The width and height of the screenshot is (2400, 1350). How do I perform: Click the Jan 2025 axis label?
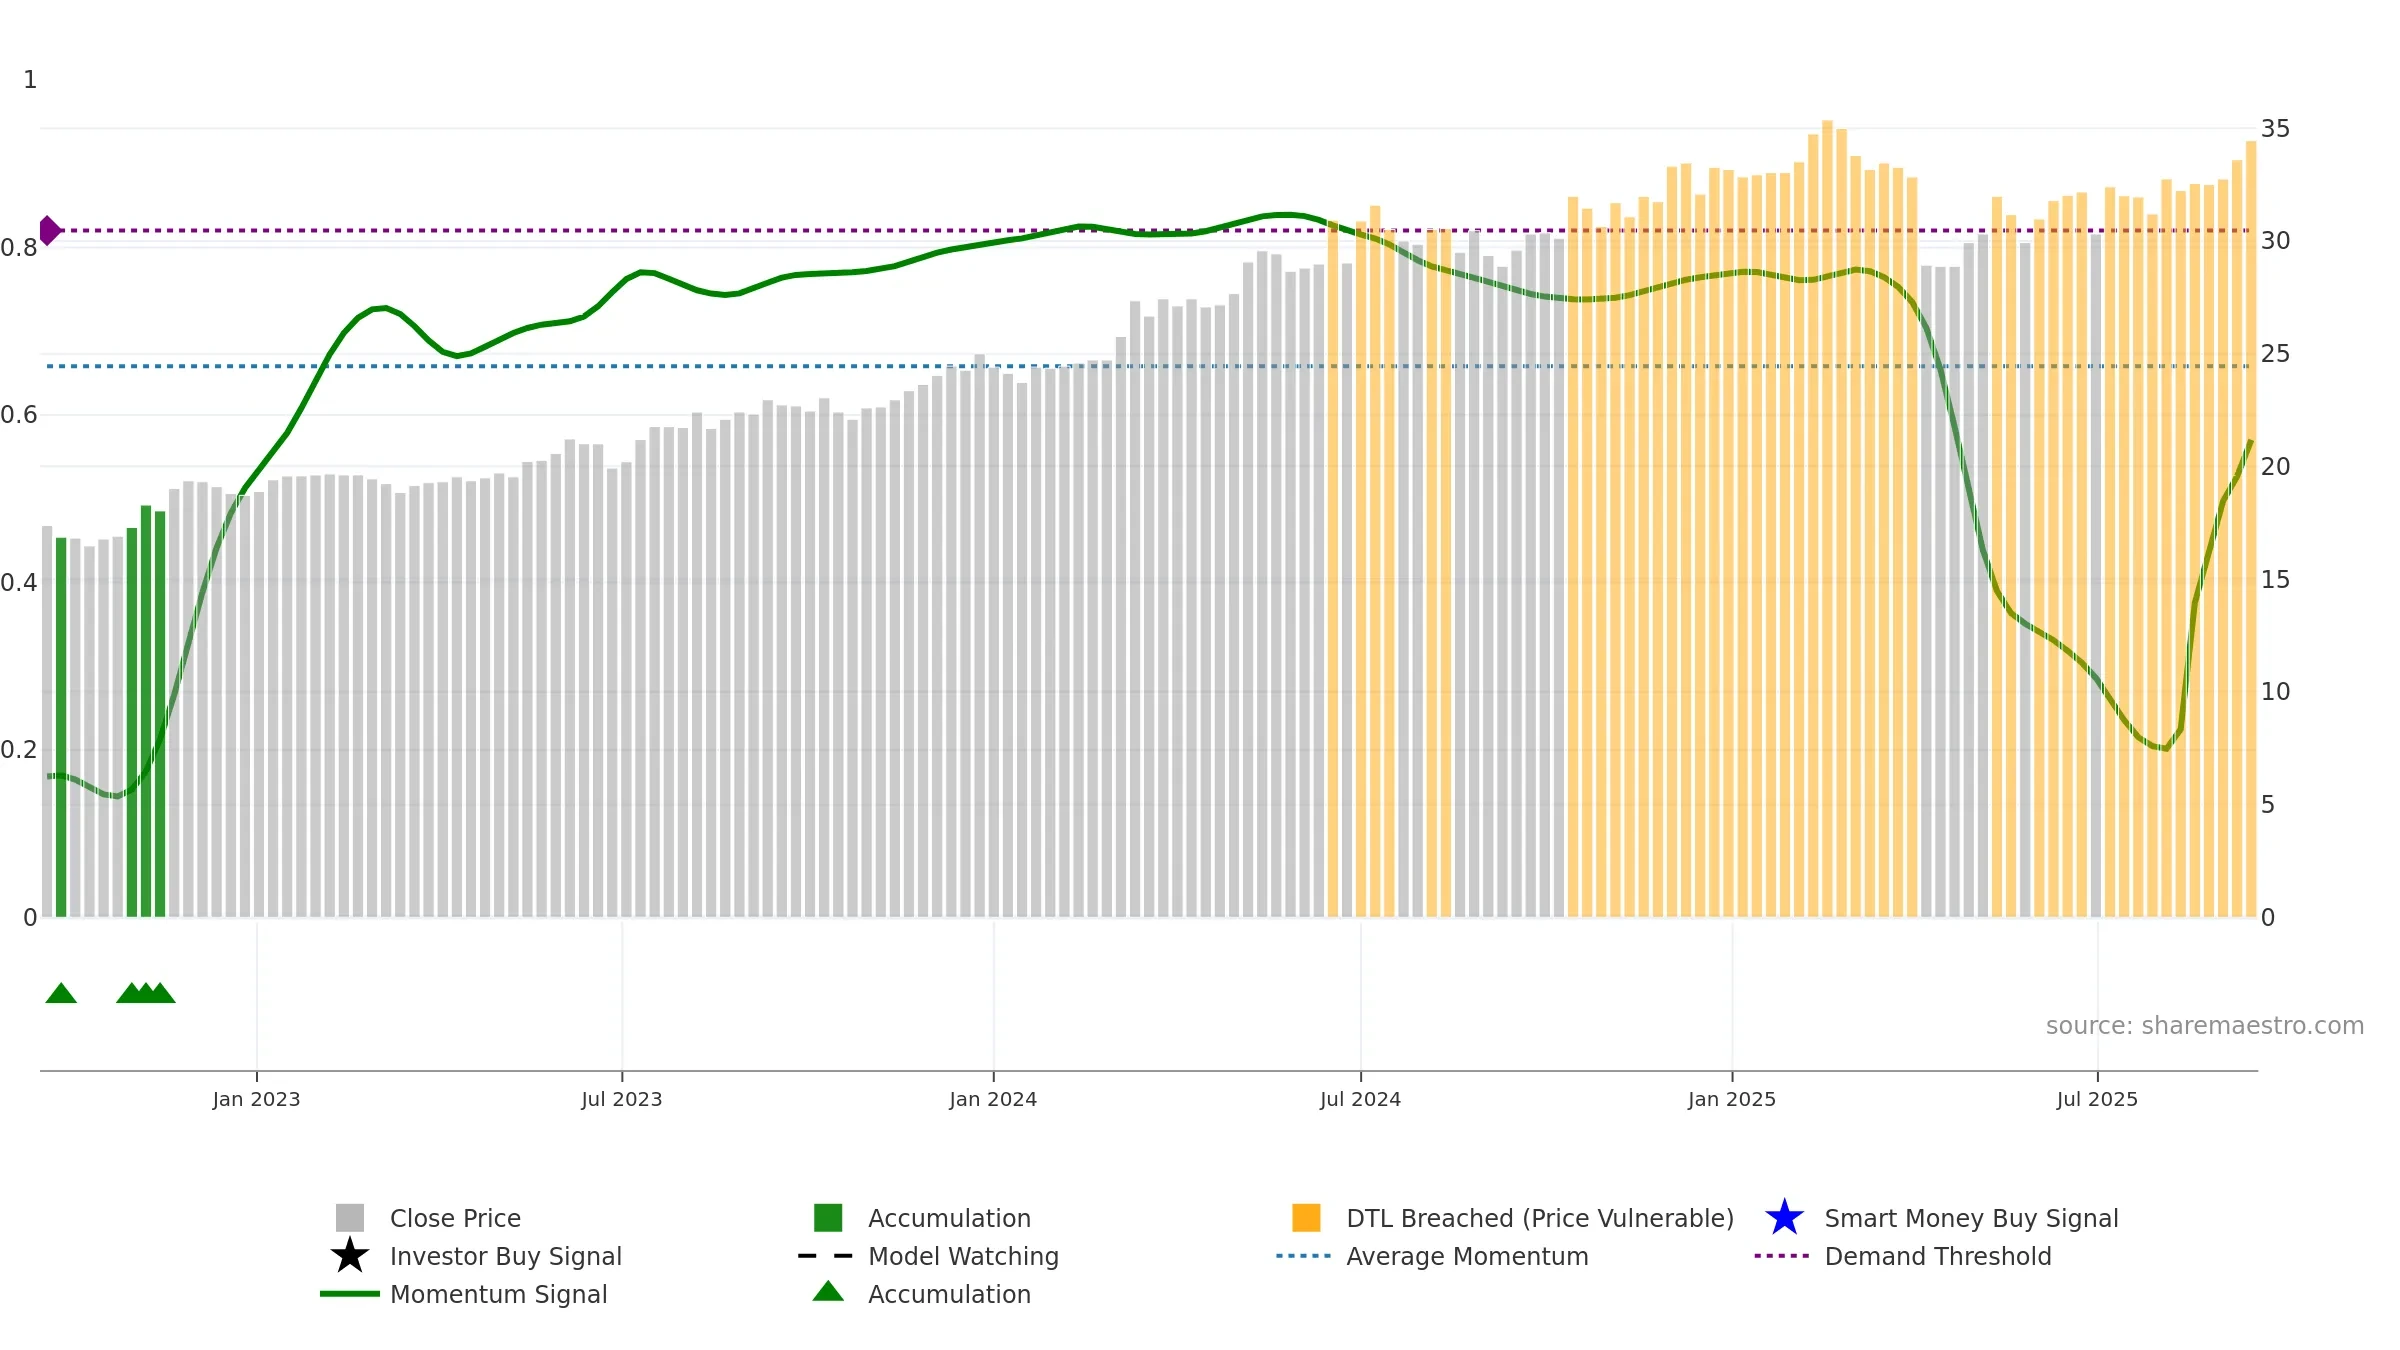click(1732, 1100)
